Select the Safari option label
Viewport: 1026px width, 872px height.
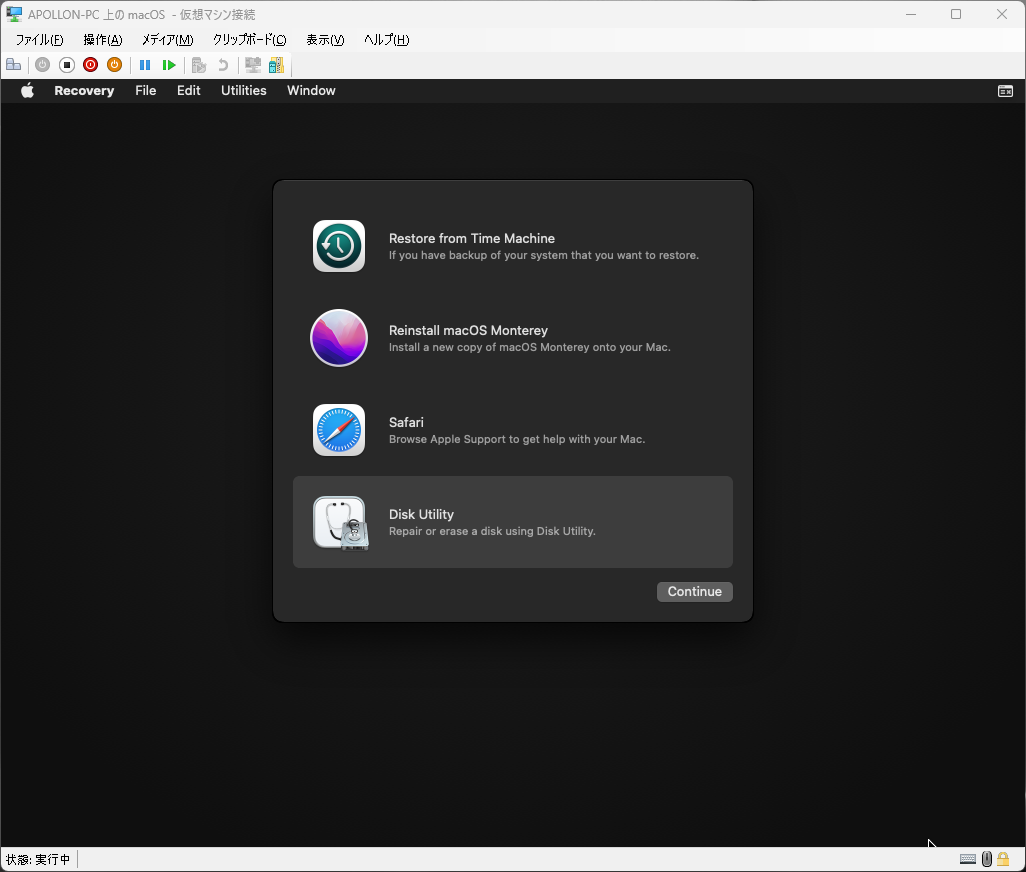tap(406, 422)
